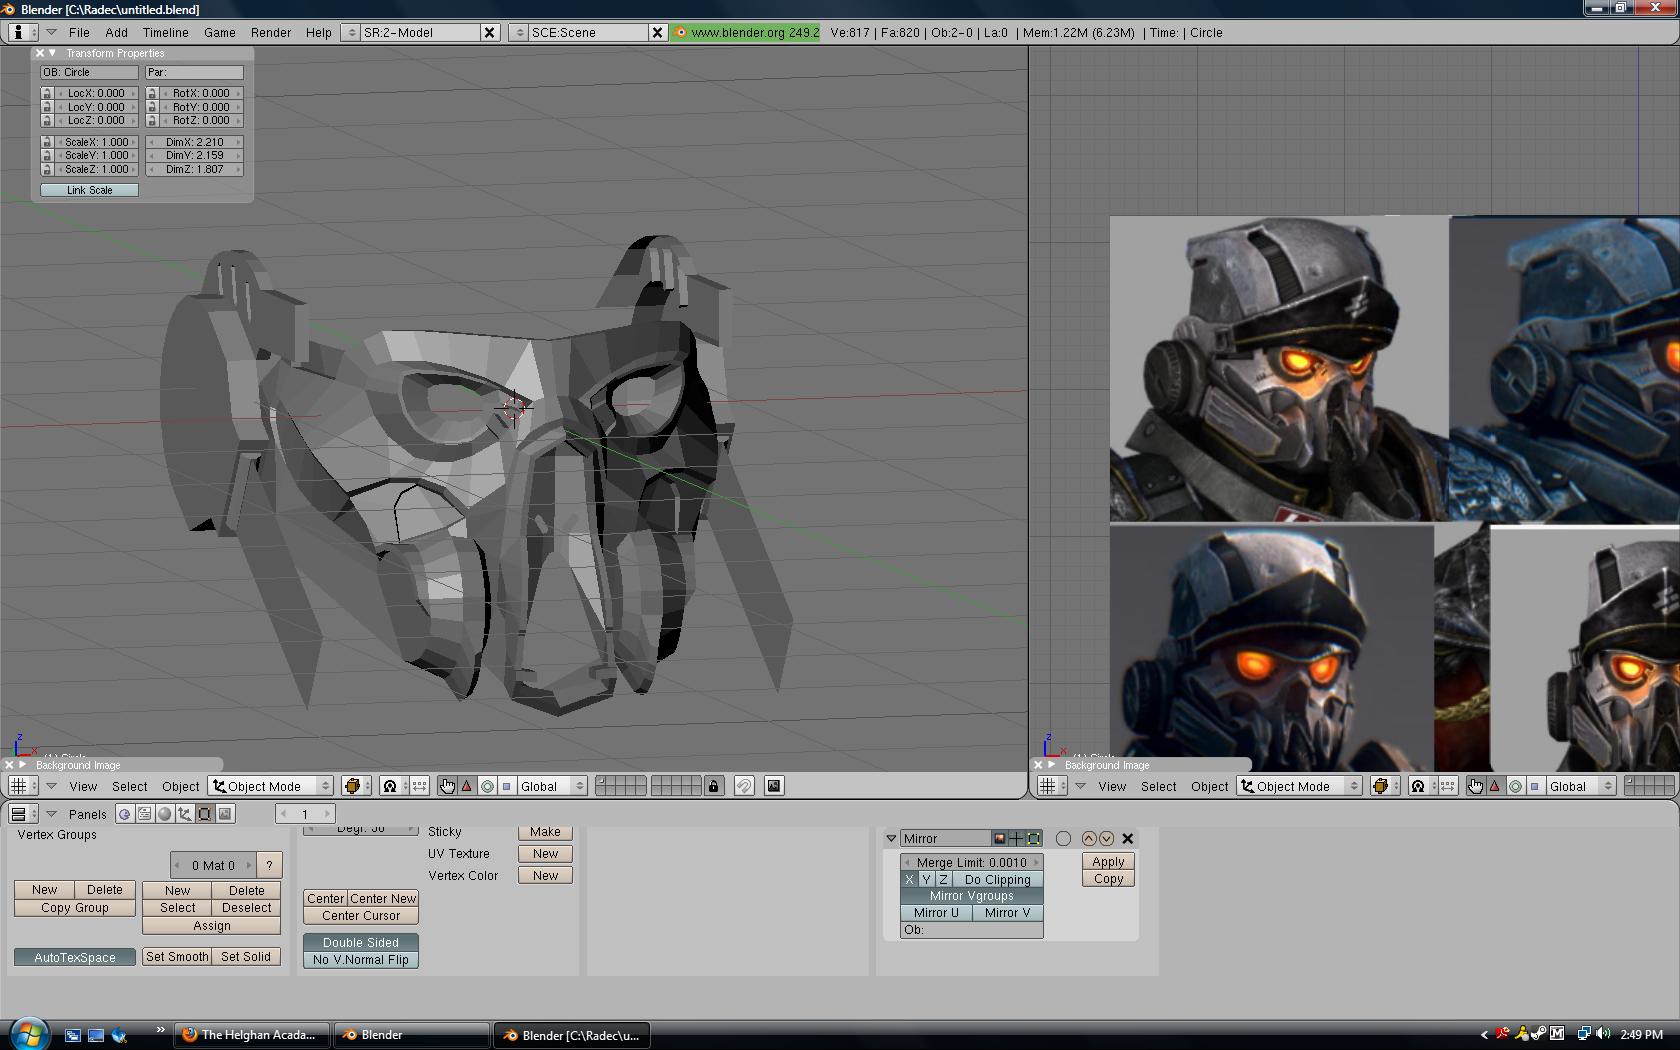Toggle the Mirror U option
The width and height of the screenshot is (1680, 1050).
[x=936, y=913]
